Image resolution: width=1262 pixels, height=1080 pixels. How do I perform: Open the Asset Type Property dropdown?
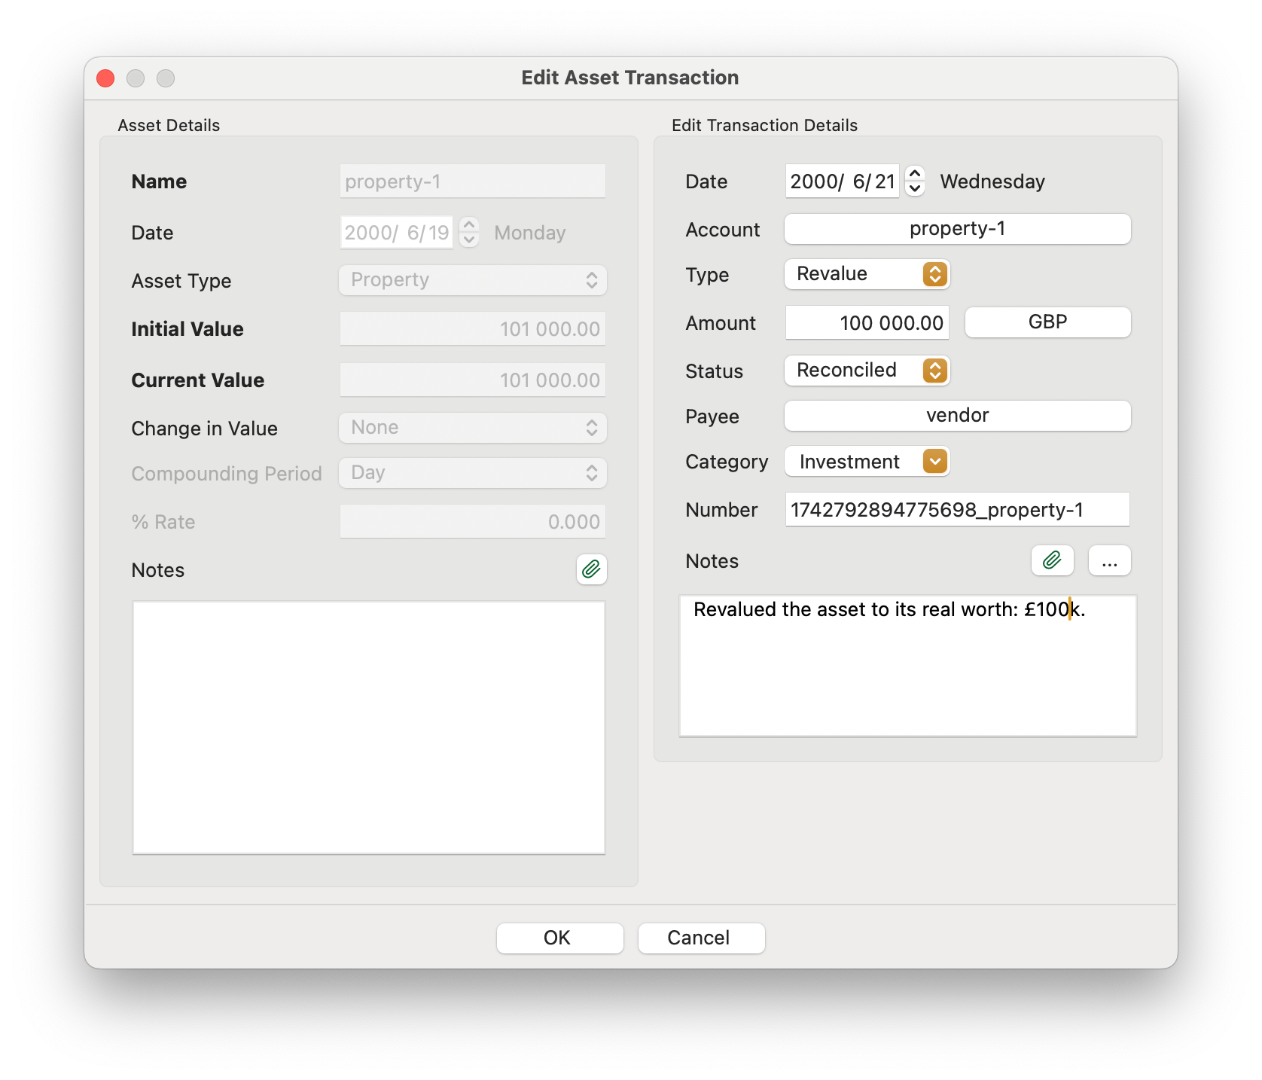pos(472,280)
